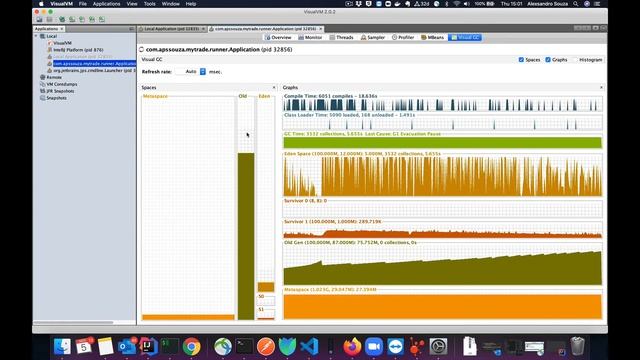640x360 pixels.
Task: Switch to Local Application (pid 32833) tab
Action: (171, 29)
